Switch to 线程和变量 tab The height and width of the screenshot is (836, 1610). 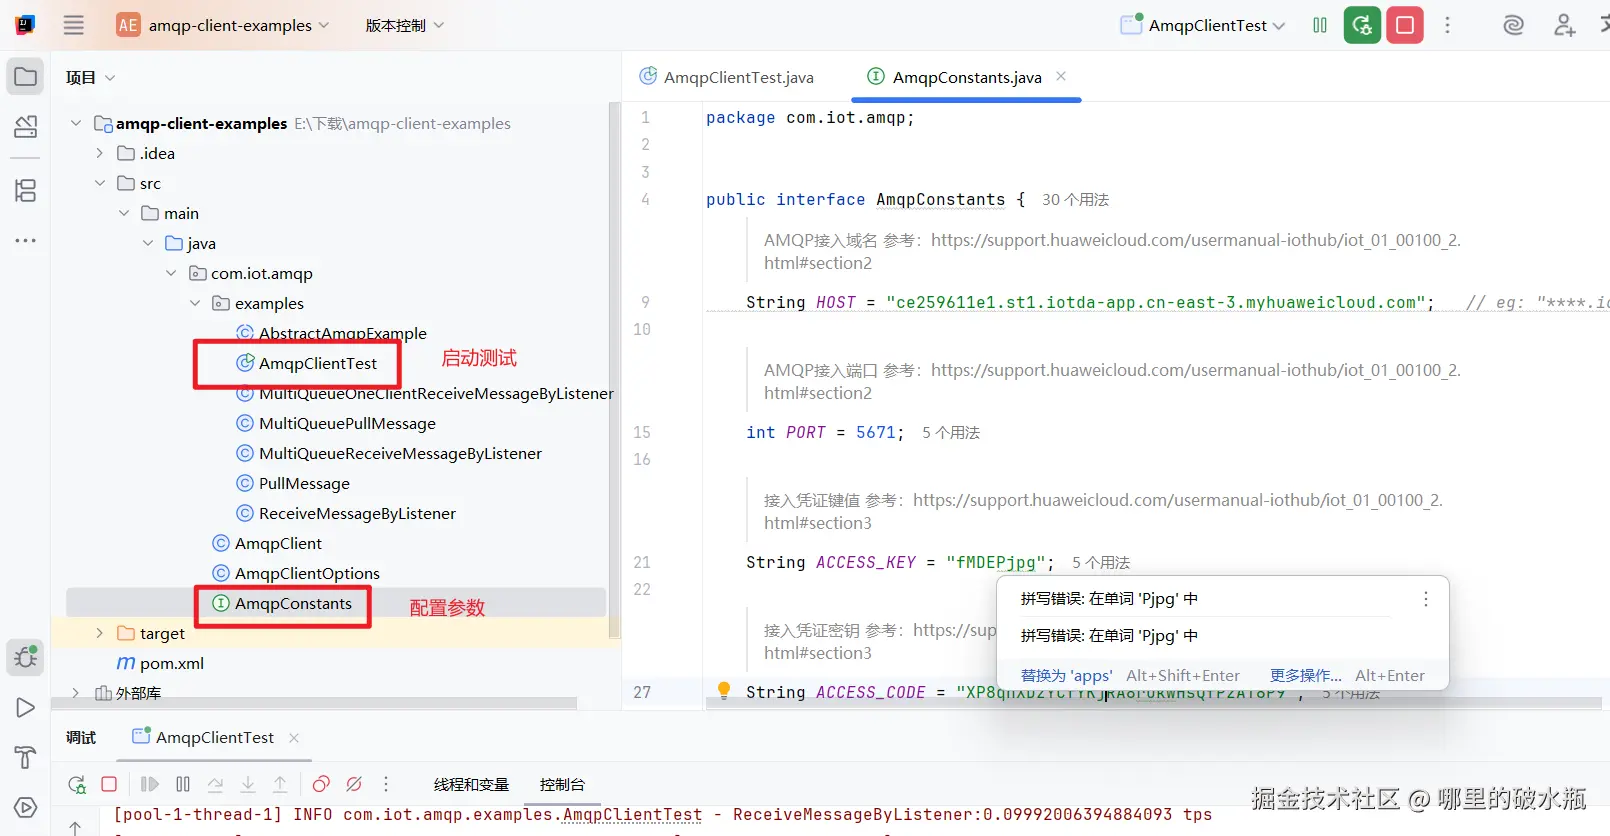click(x=471, y=785)
